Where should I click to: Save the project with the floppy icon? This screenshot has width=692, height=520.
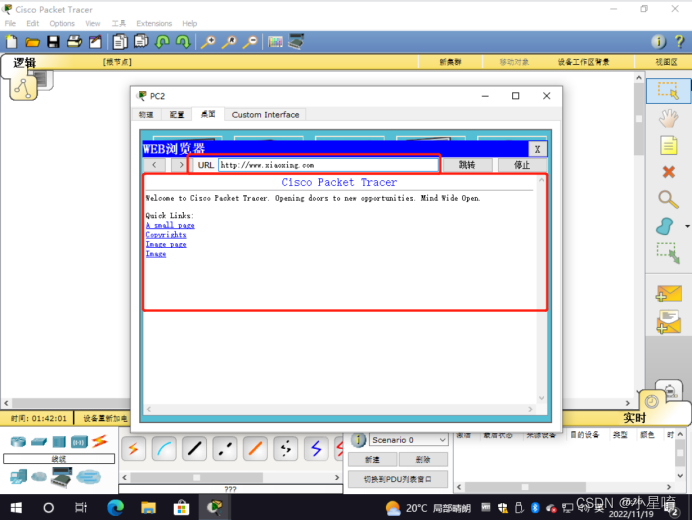click(53, 42)
